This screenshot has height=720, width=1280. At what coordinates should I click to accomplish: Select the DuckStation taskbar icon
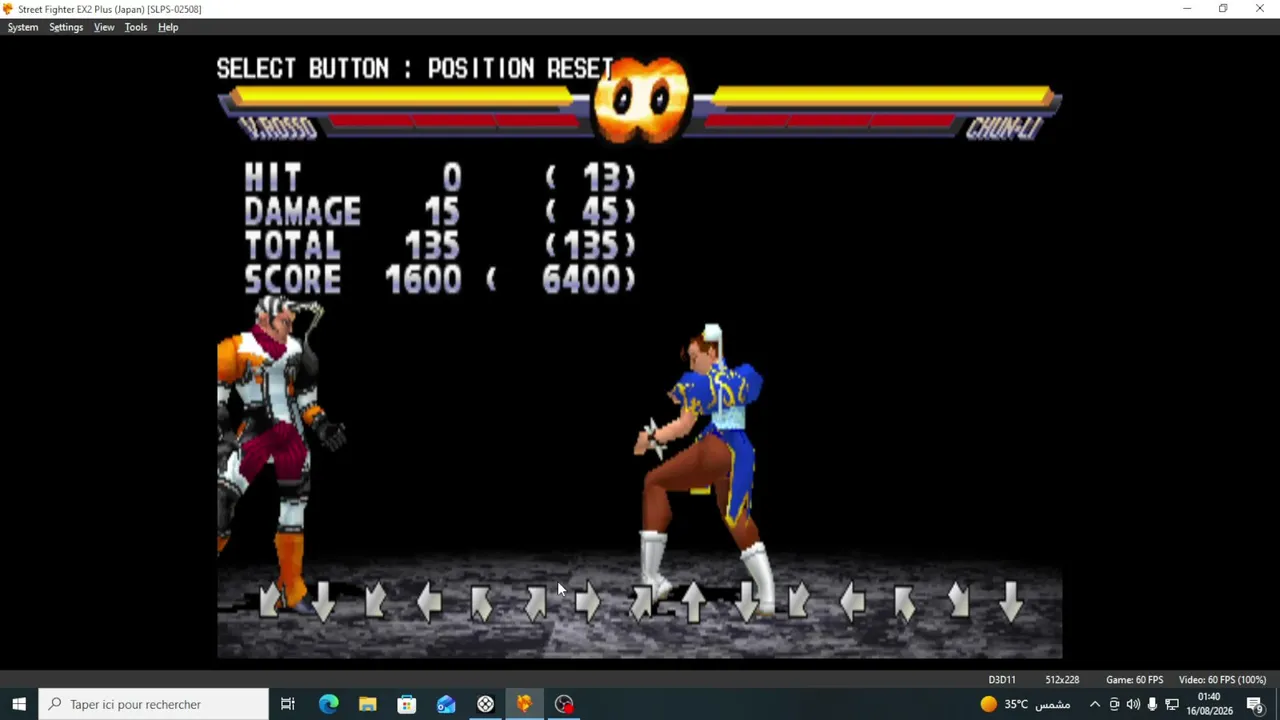click(x=524, y=704)
